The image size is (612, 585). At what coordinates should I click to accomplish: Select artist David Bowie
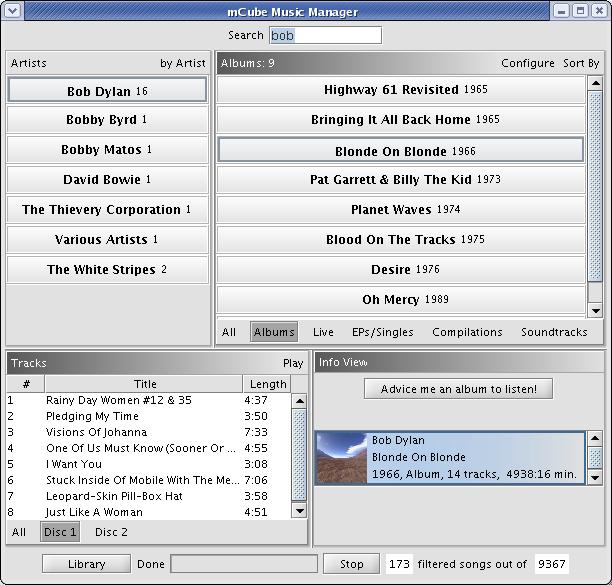tap(107, 180)
